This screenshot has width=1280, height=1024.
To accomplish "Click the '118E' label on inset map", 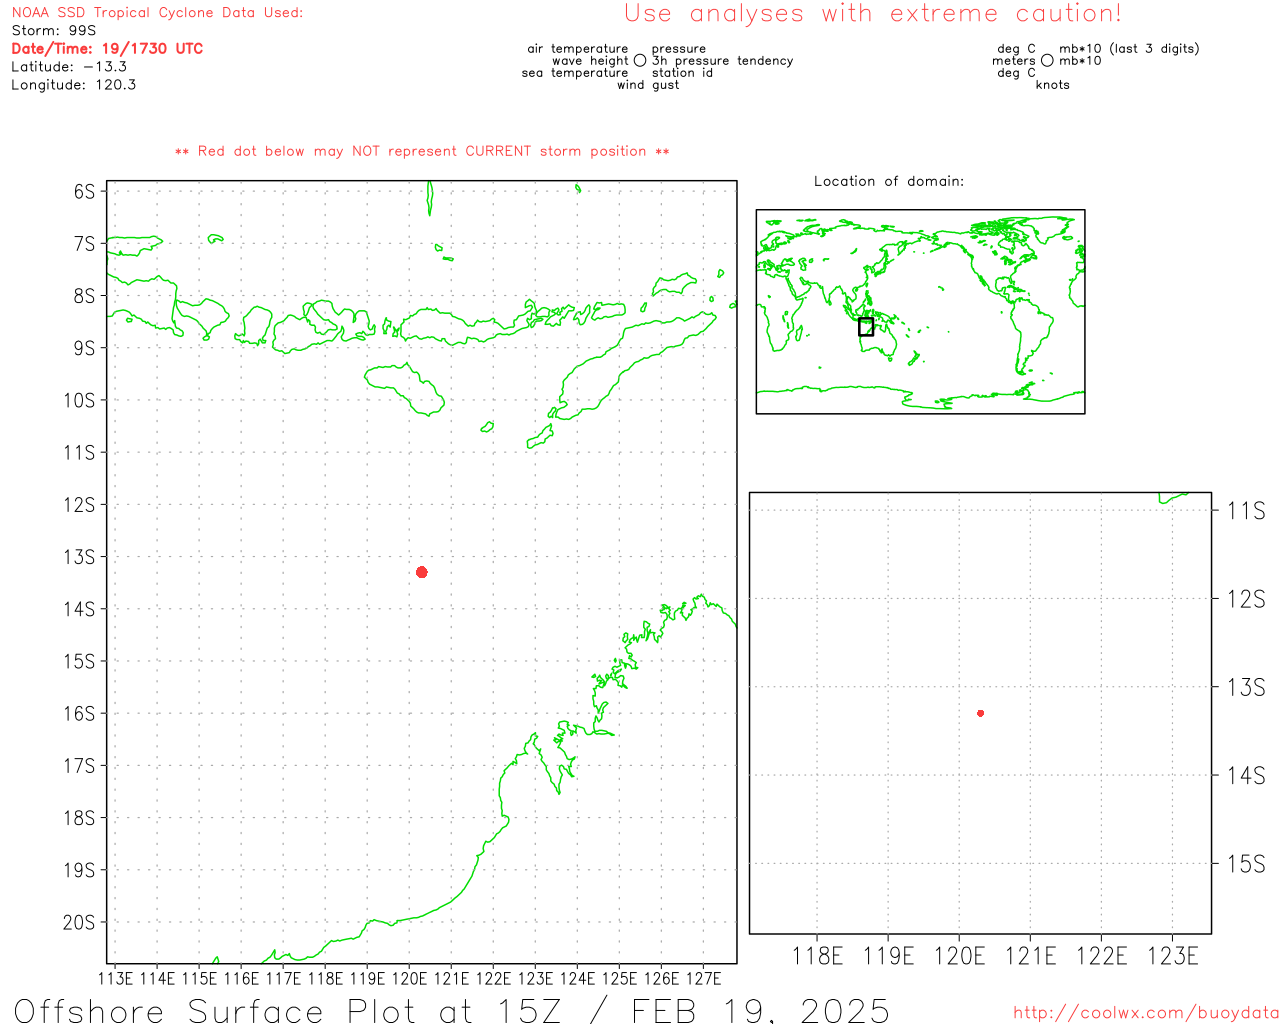I will [x=817, y=956].
